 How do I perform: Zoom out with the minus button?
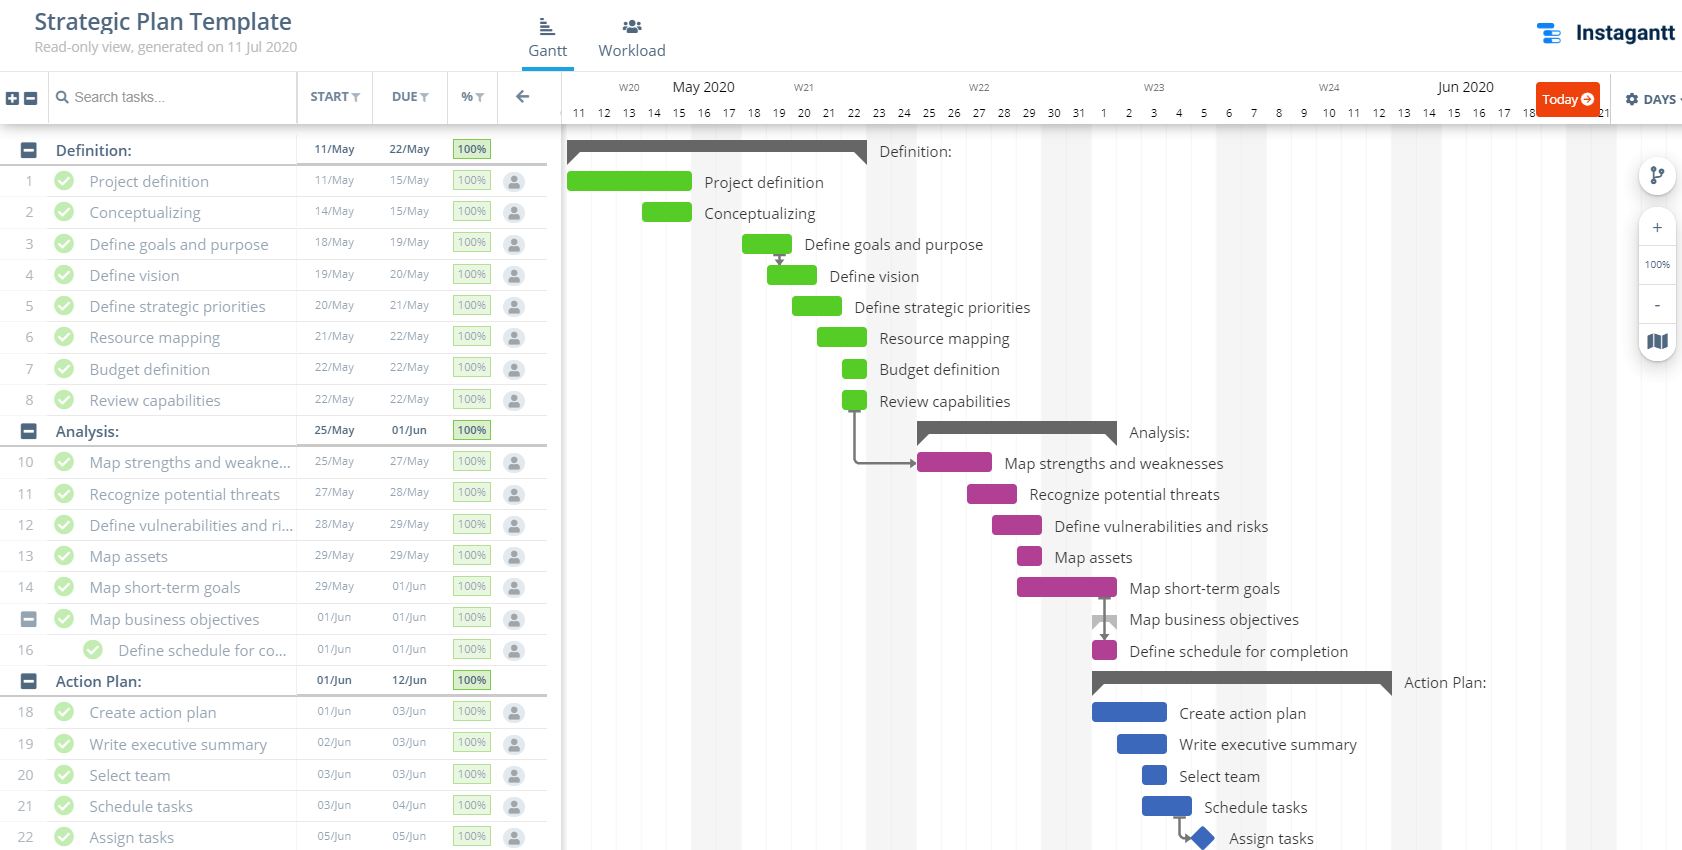(x=1657, y=304)
